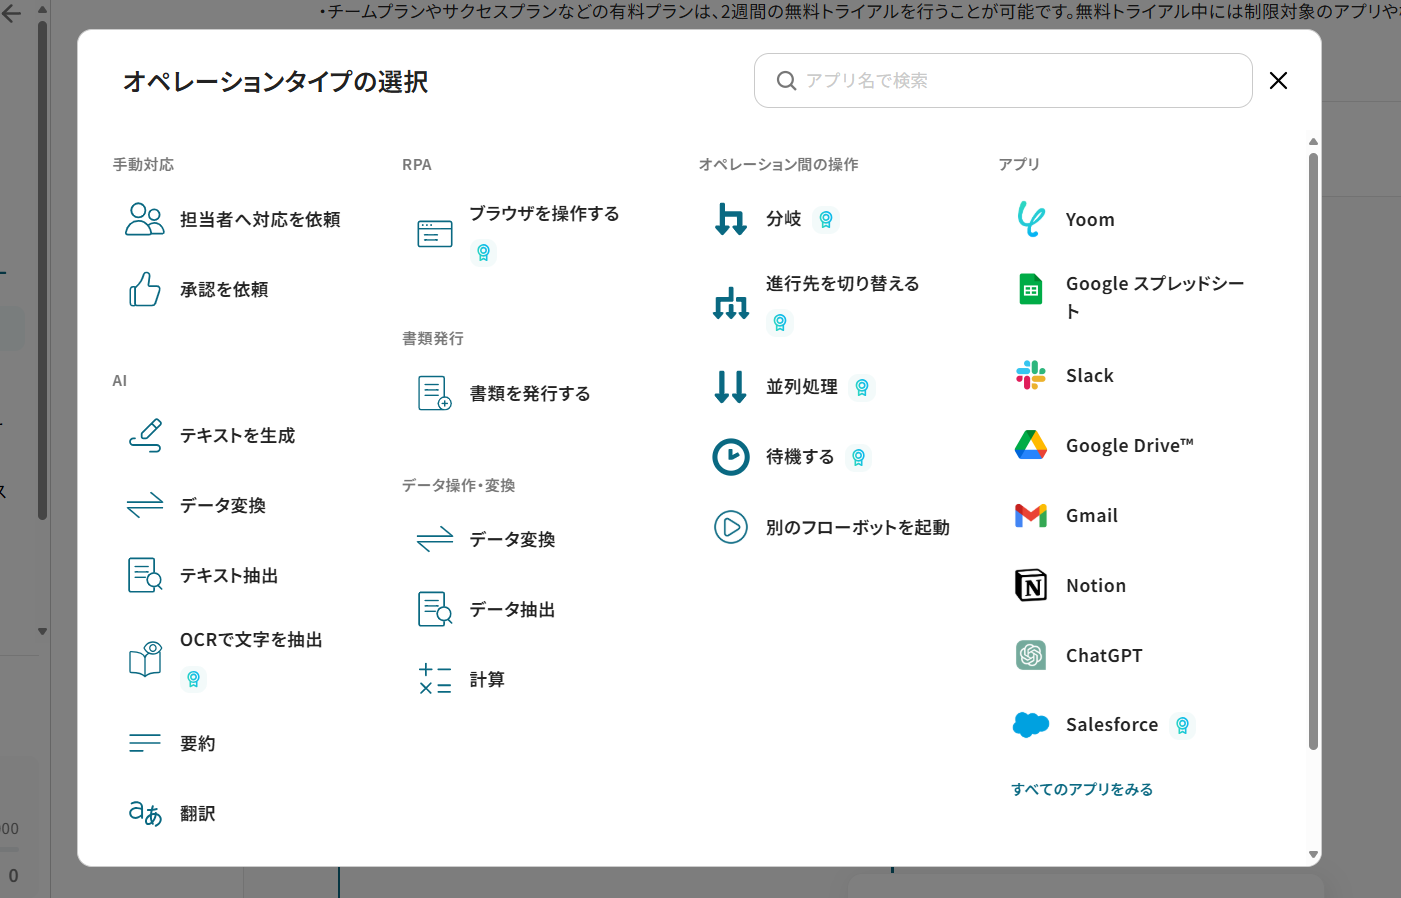Choose the Gmail envelope icon
The image size is (1401, 898).
point(1030,516)
